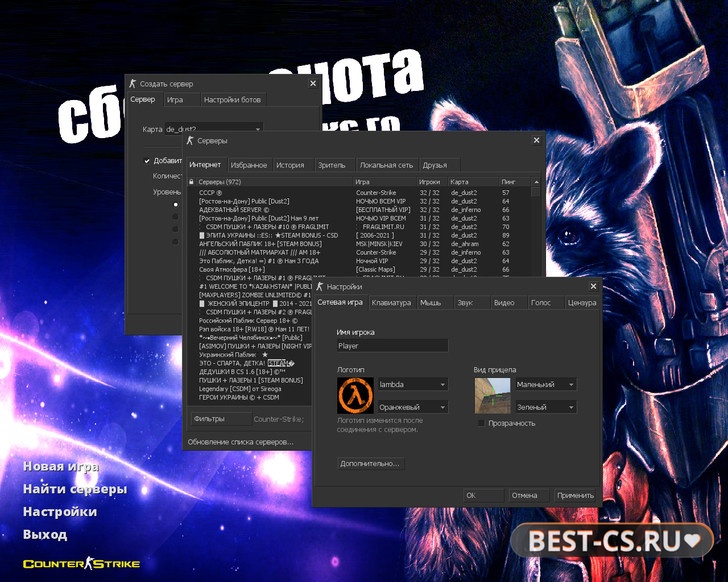
Task: Switch to the Цензура tab
Action: coord(582,303)
